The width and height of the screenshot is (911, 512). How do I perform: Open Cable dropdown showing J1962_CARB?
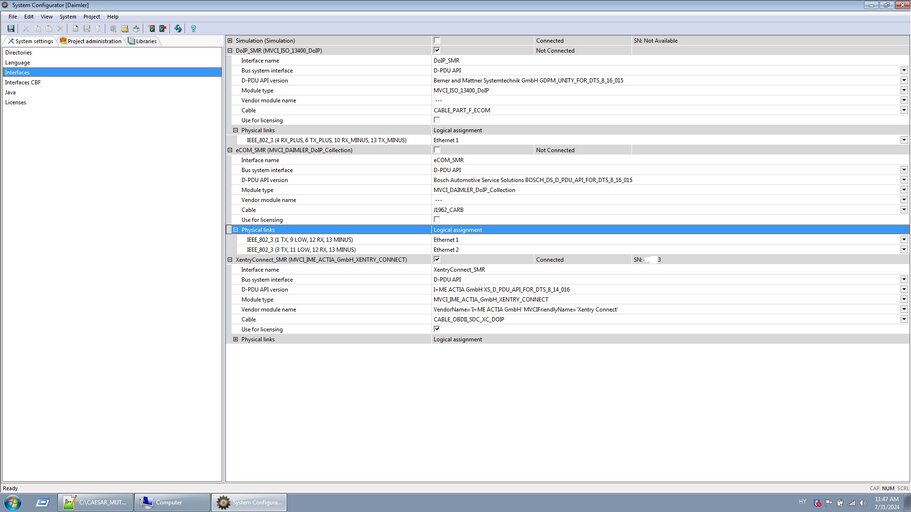click(x=904, y=209)
